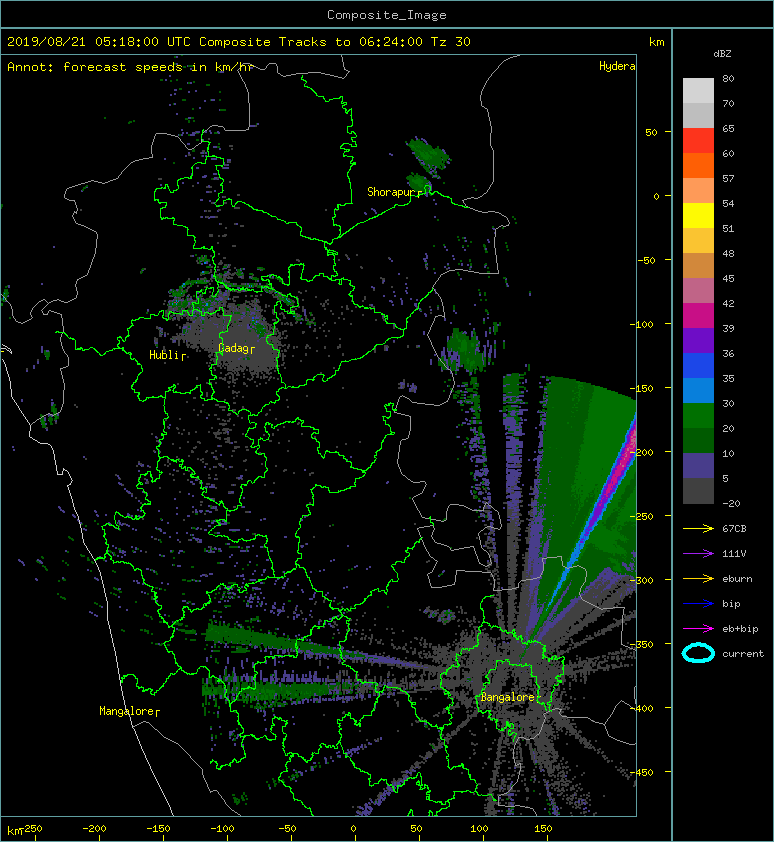Screen dimensions: 774x842
Task: Click the eburn arrow legend icon
Action: (x=698, y=579)
